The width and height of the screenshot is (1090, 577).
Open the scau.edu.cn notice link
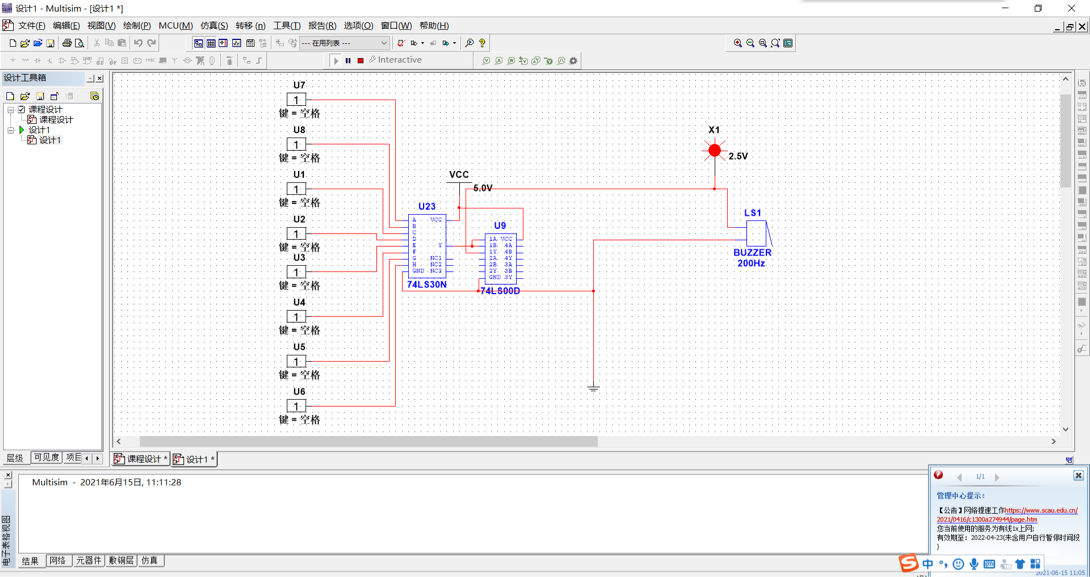(x=1009, y=514)
